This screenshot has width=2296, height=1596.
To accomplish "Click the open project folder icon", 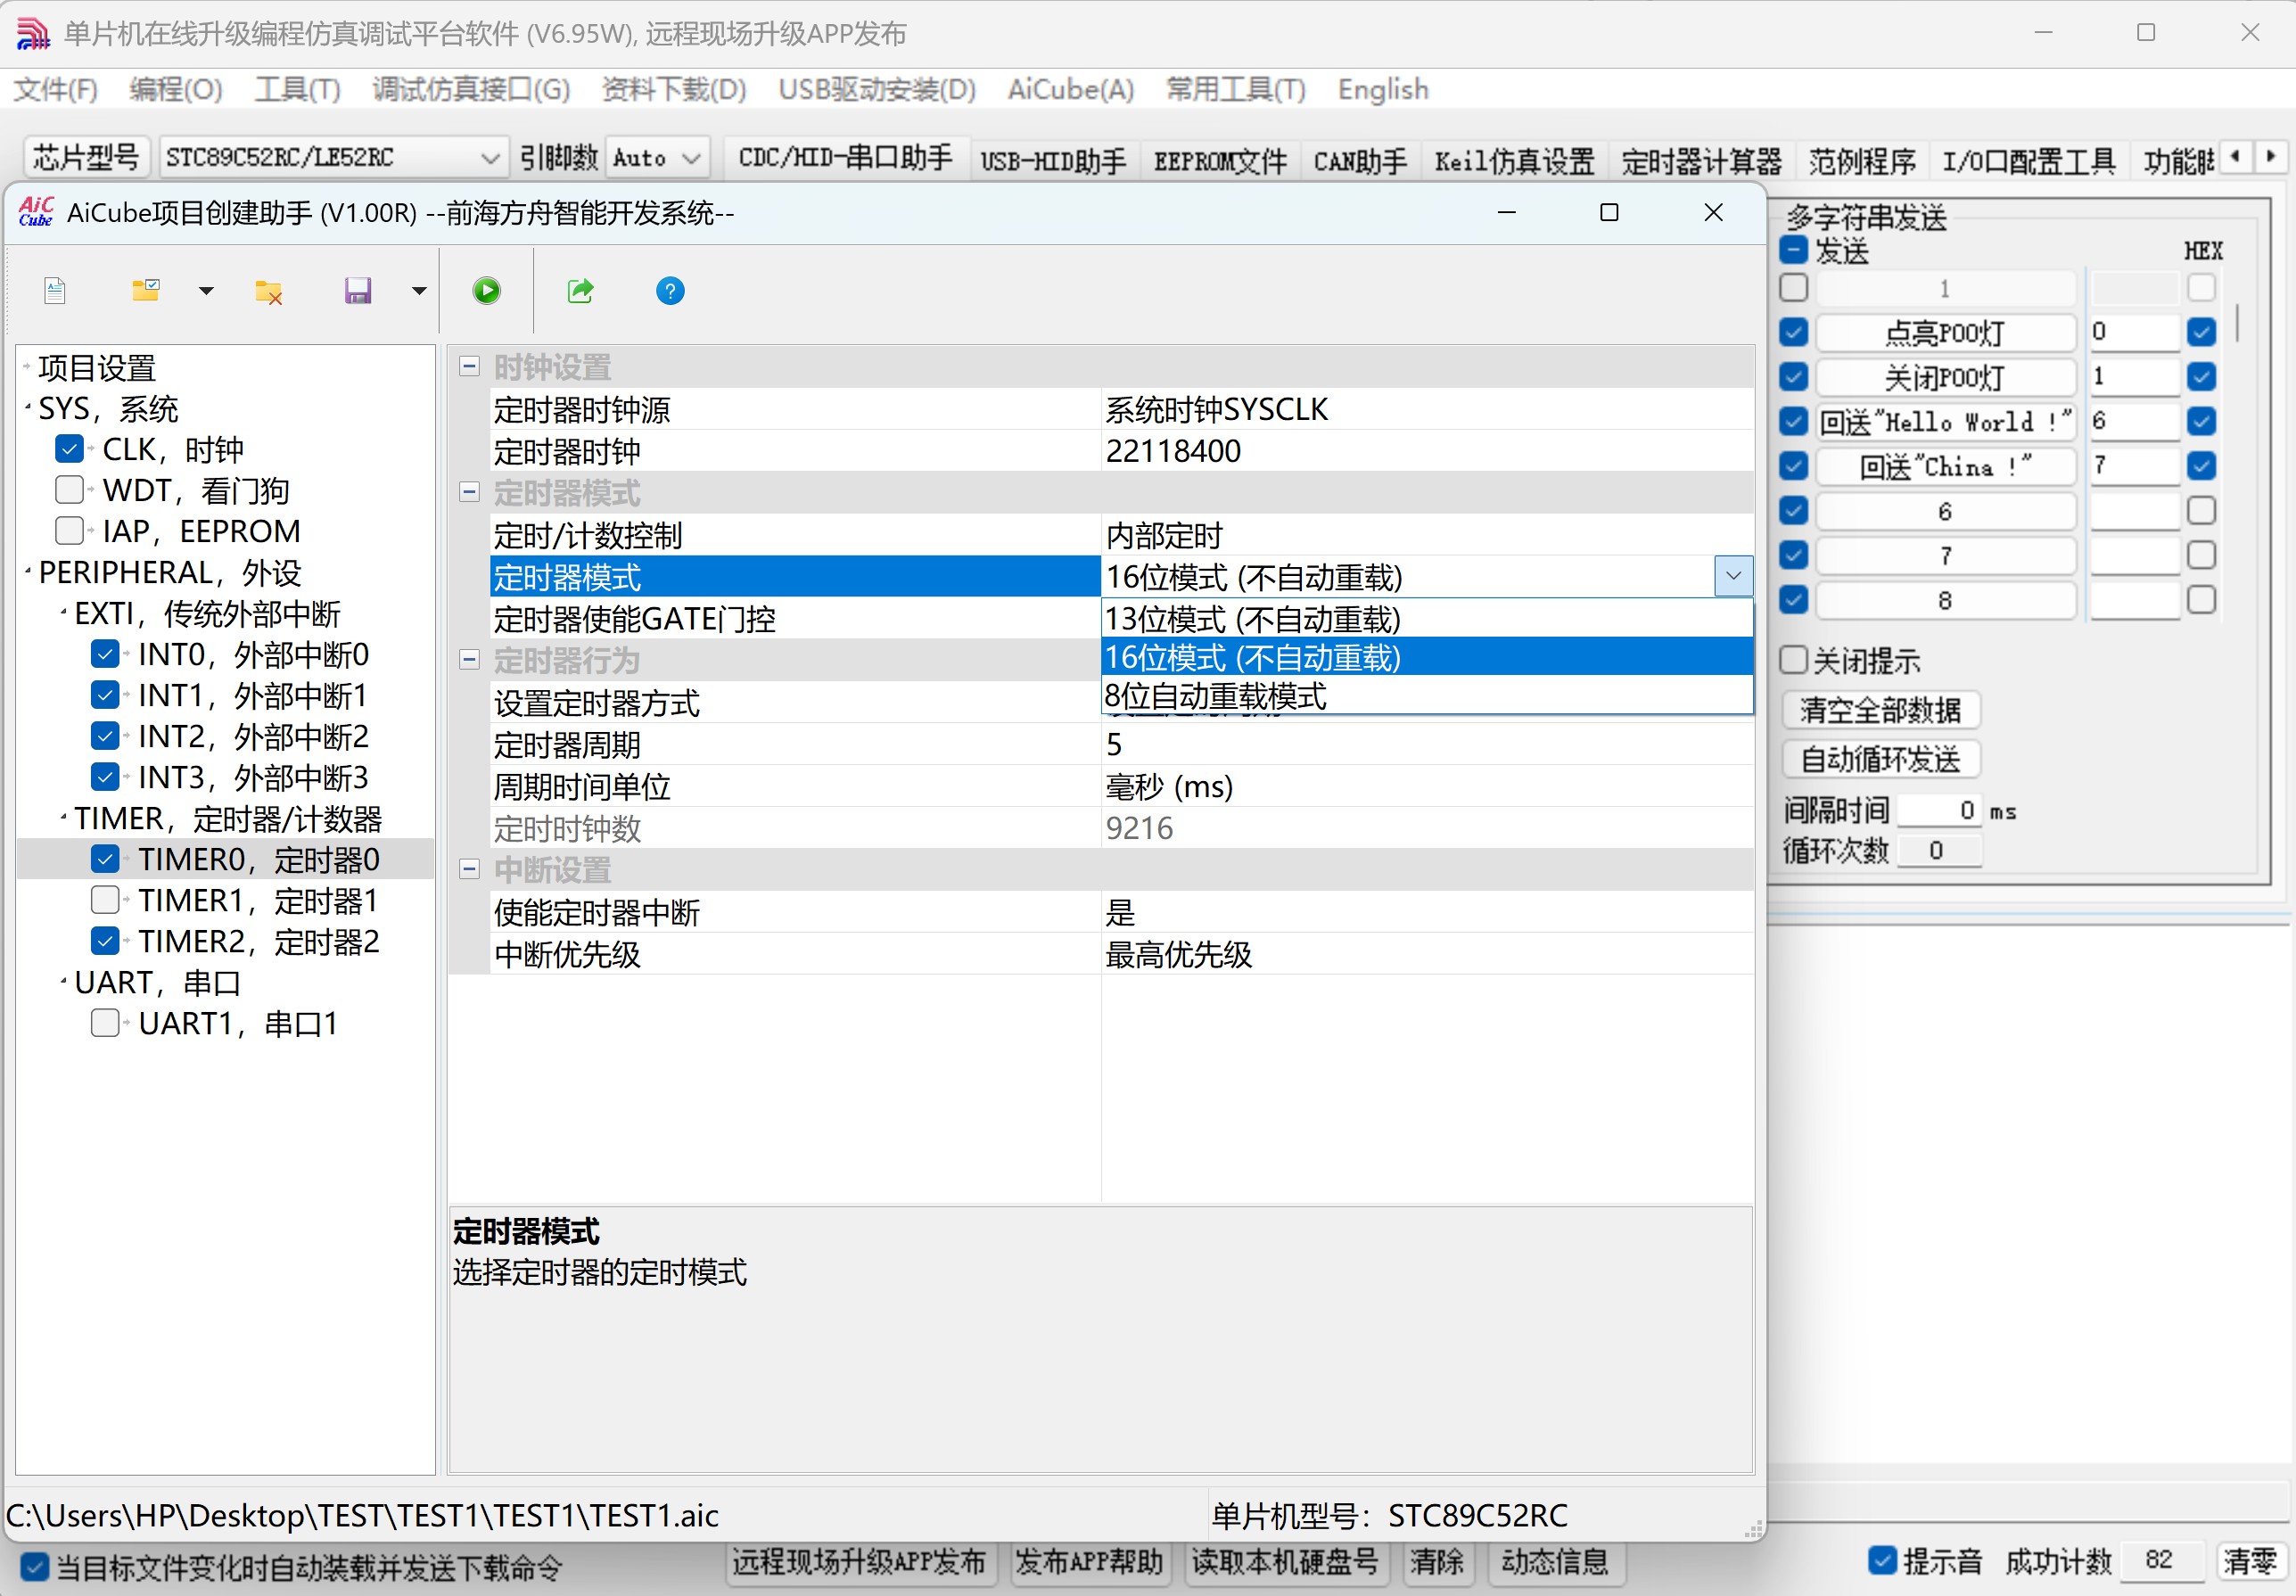I will 146,291.
